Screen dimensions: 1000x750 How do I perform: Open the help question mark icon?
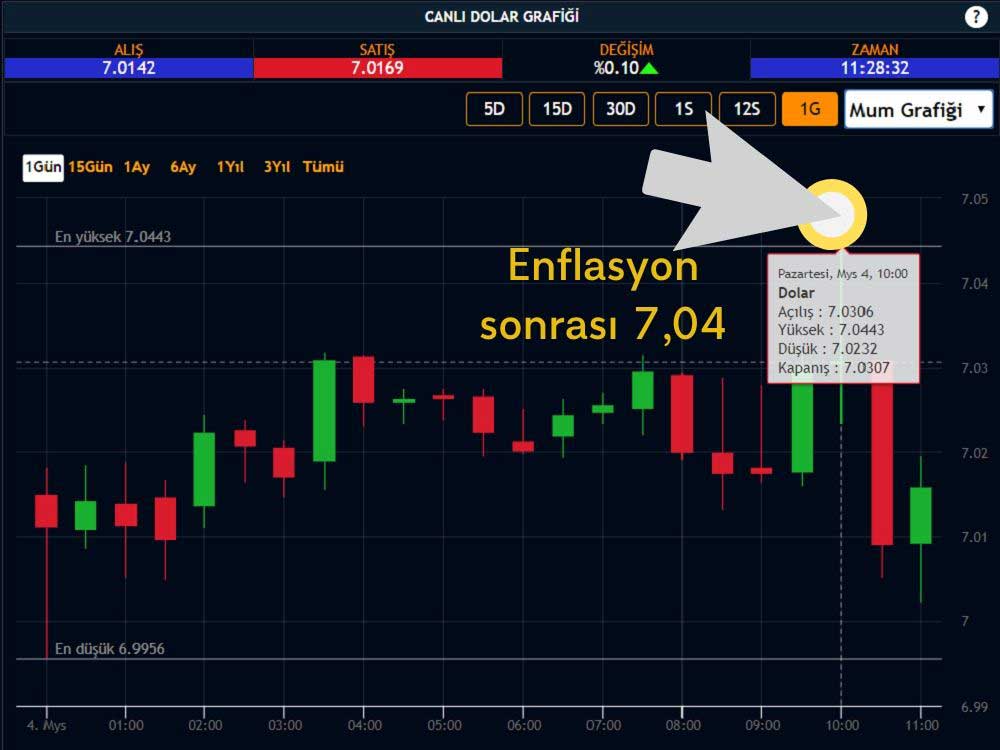point(975,17)
